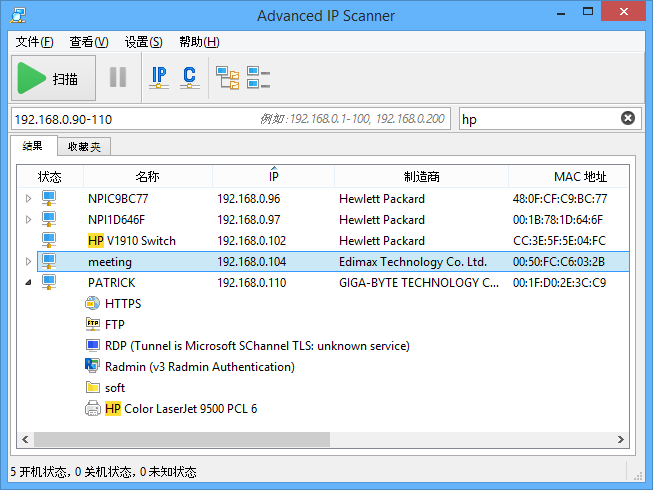Switch to the 收藏夹 tab

(x=84, y=147)
